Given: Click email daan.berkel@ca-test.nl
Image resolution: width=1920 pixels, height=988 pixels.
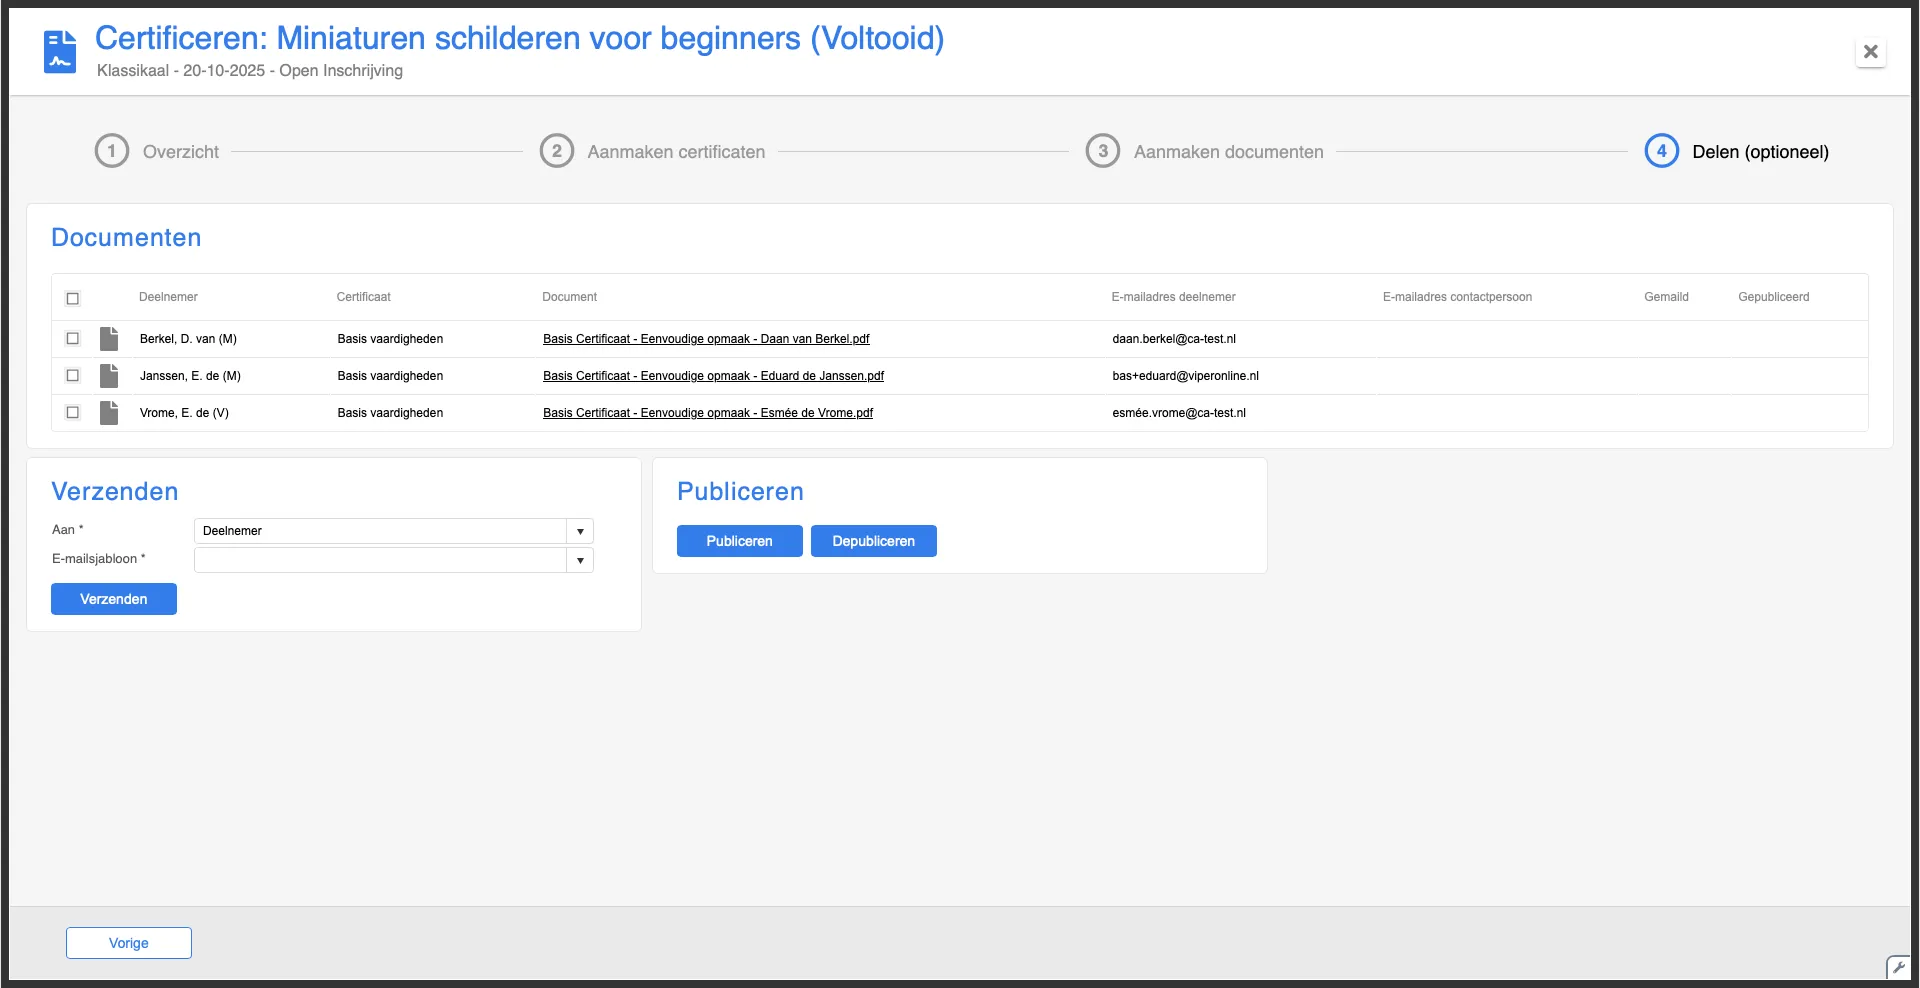Looking at the screenshot, I should point(1174,339).
